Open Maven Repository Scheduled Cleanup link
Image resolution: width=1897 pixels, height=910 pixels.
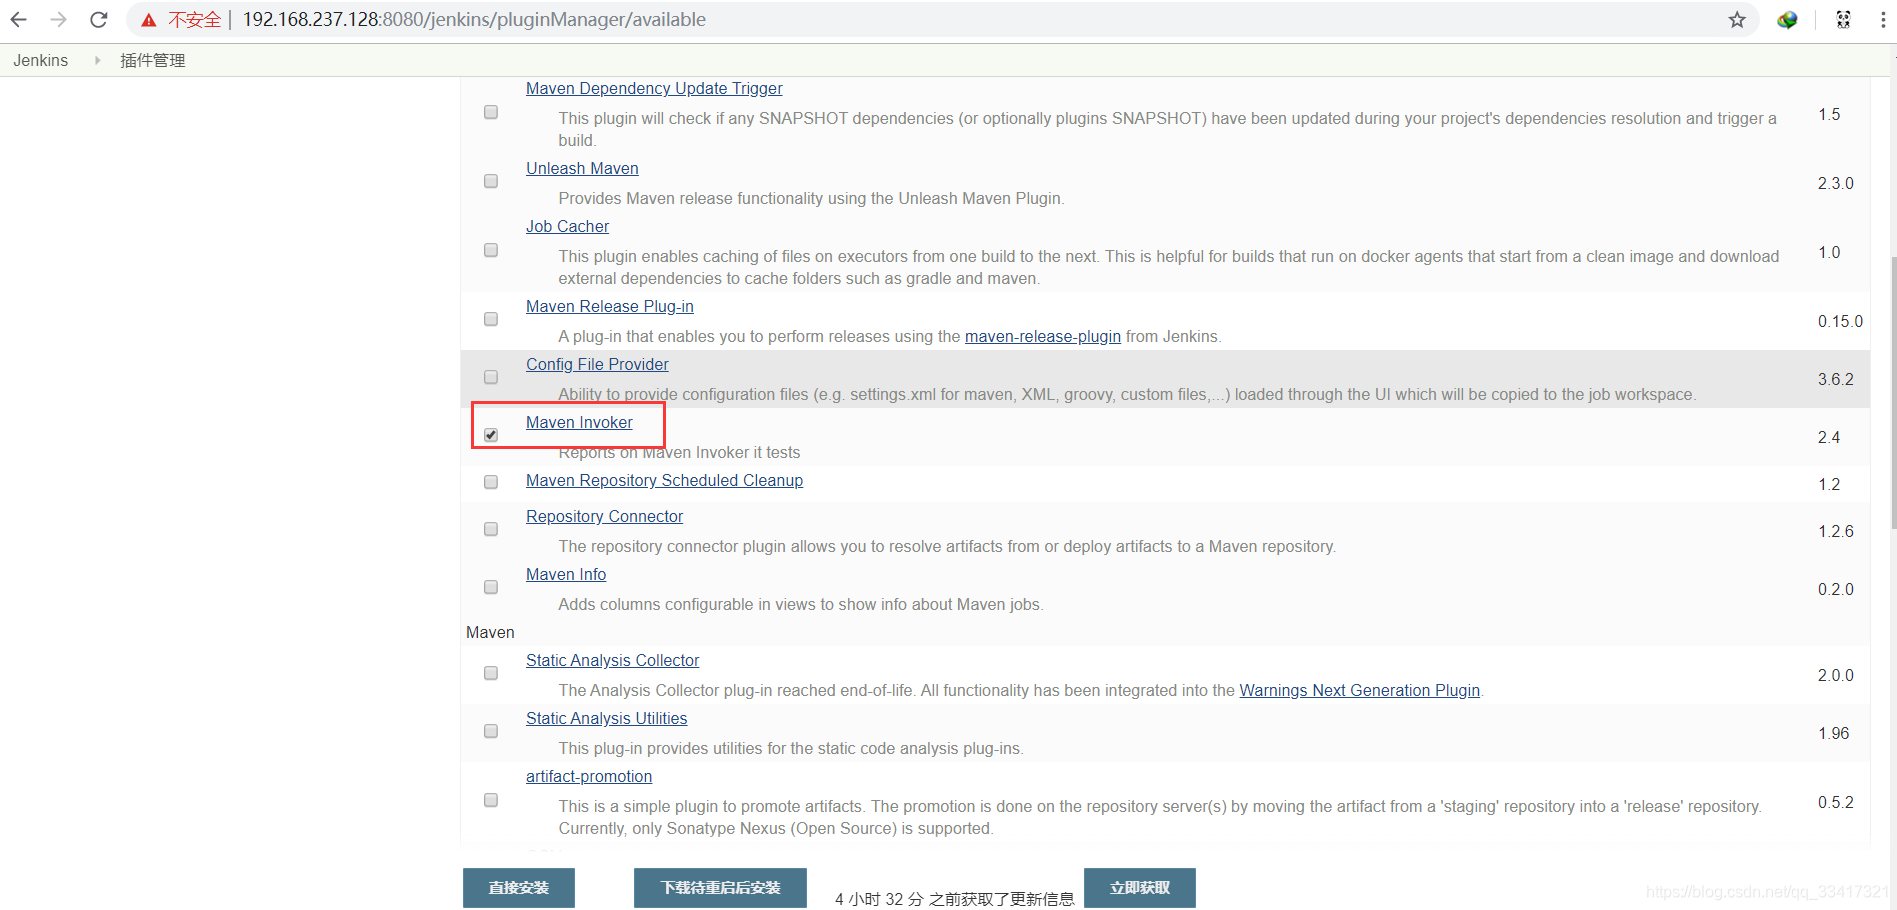(x=664, y=480)
